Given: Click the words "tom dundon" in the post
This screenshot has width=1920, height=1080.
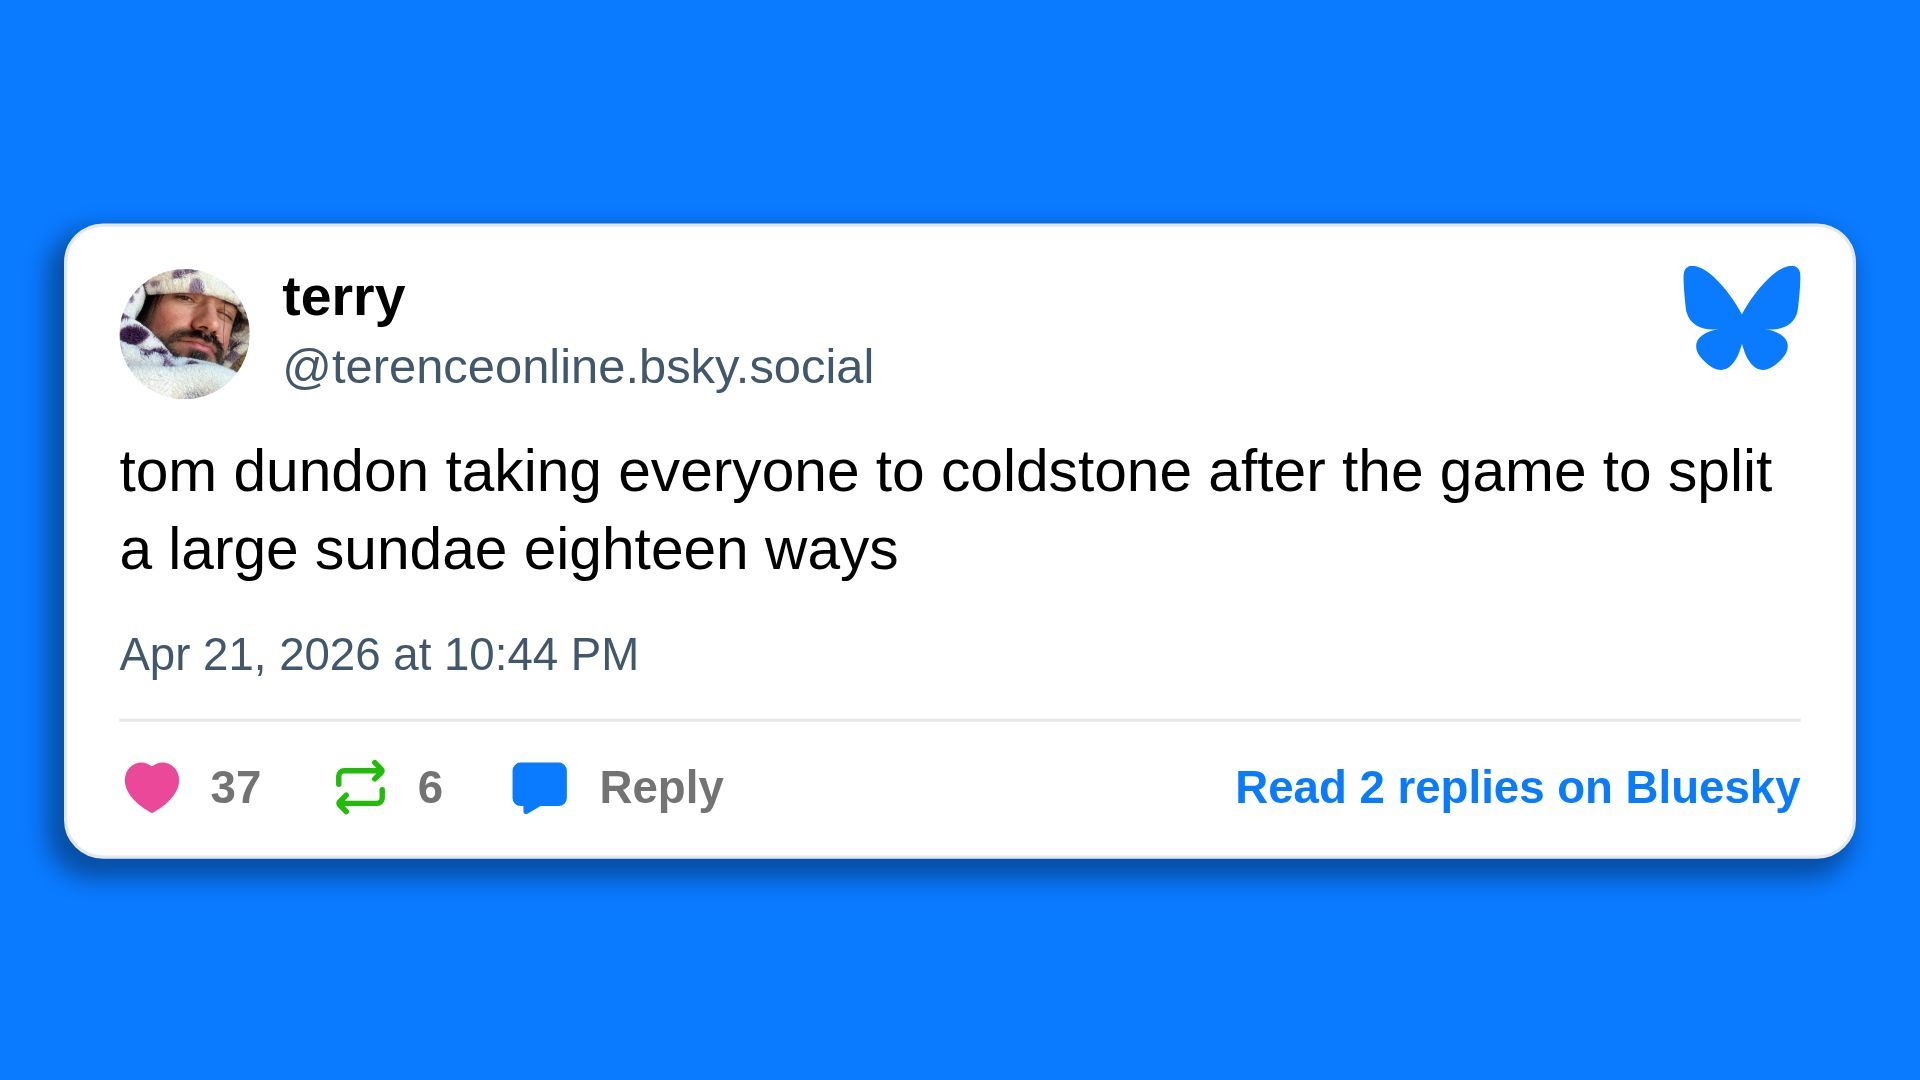Looking at the screenshot, I should (273, 472).
